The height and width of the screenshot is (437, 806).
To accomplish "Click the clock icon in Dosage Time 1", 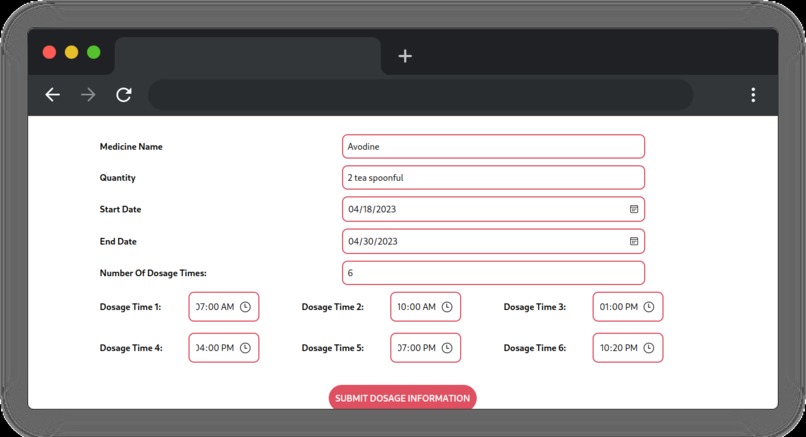I will (245, 307).
